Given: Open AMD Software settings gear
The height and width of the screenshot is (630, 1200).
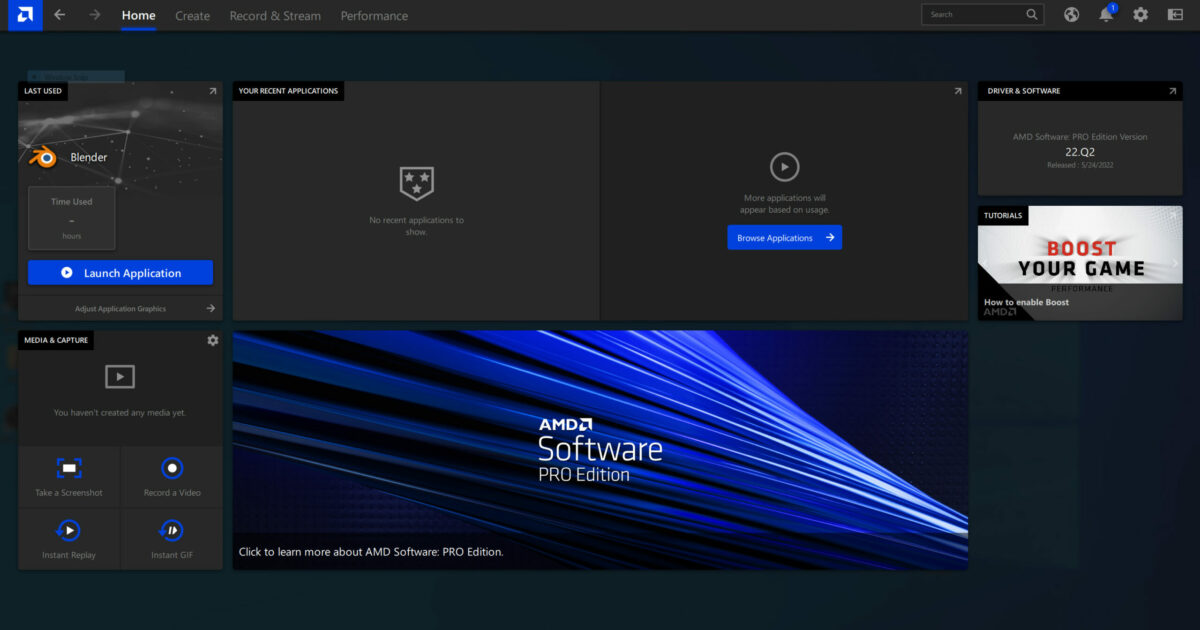Looking at the screenshot, I should click(x=1140, y=14).
